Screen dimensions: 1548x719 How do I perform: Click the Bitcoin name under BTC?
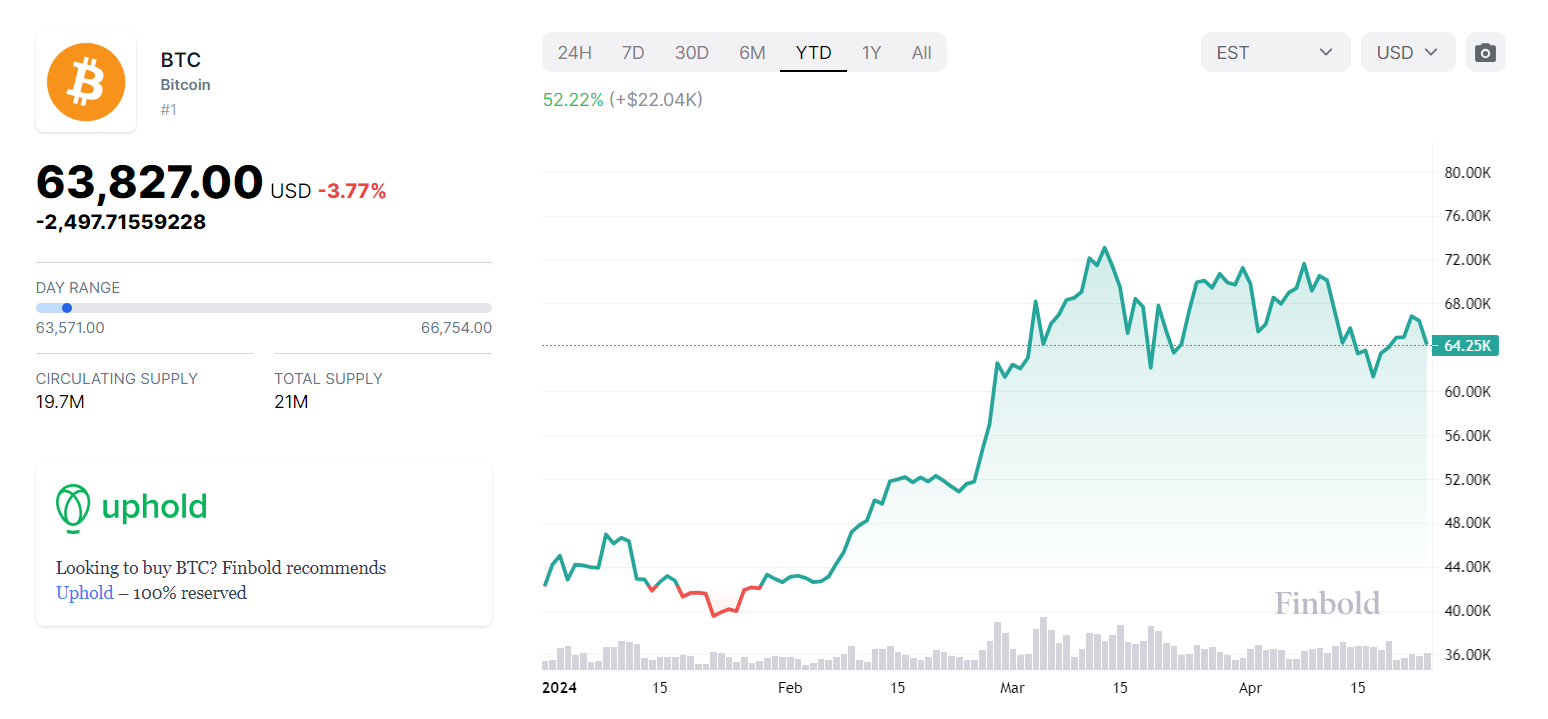[185, 85]
